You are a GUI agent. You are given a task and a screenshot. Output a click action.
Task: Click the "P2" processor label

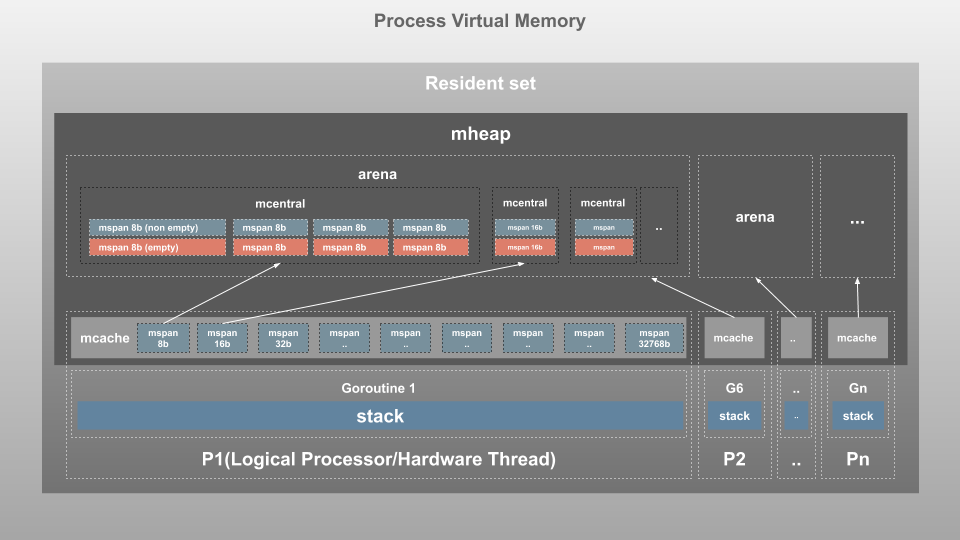coord(733,460)
